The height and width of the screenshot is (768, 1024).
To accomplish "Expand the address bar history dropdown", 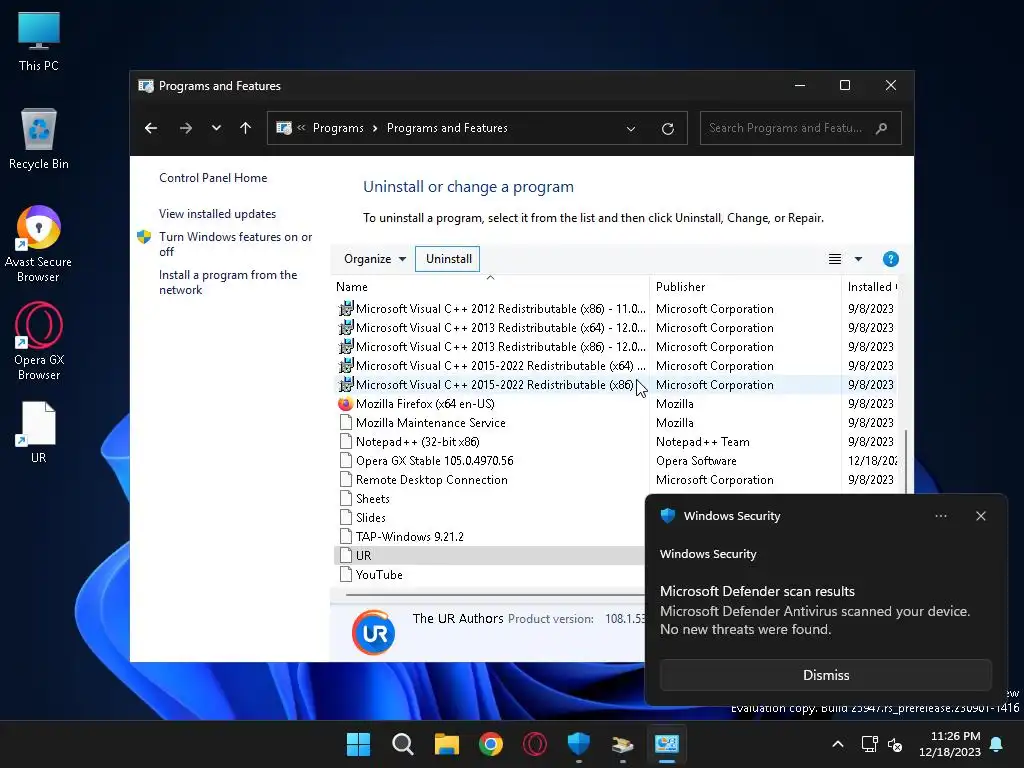I will click(631, 129).
